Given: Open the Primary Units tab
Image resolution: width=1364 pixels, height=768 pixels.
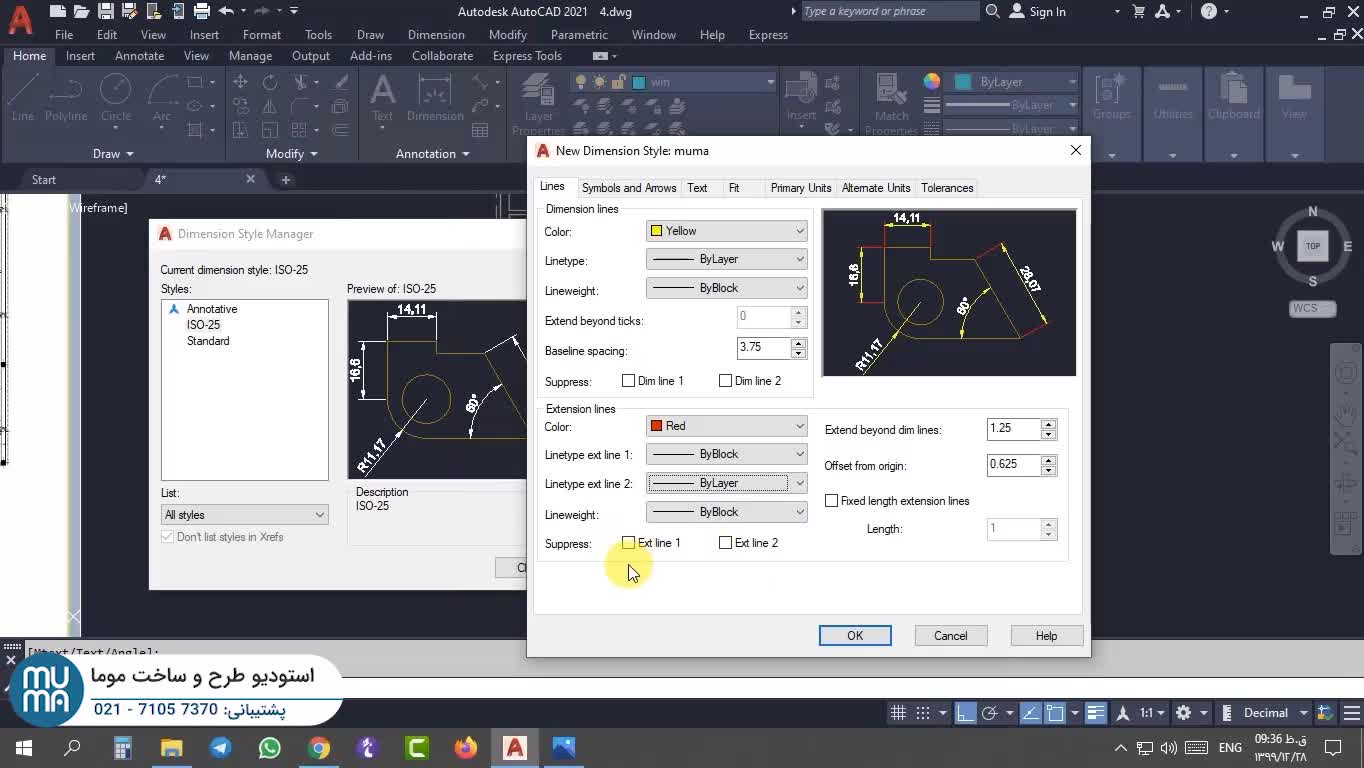Looking at the screenshot, I should 800,188.
